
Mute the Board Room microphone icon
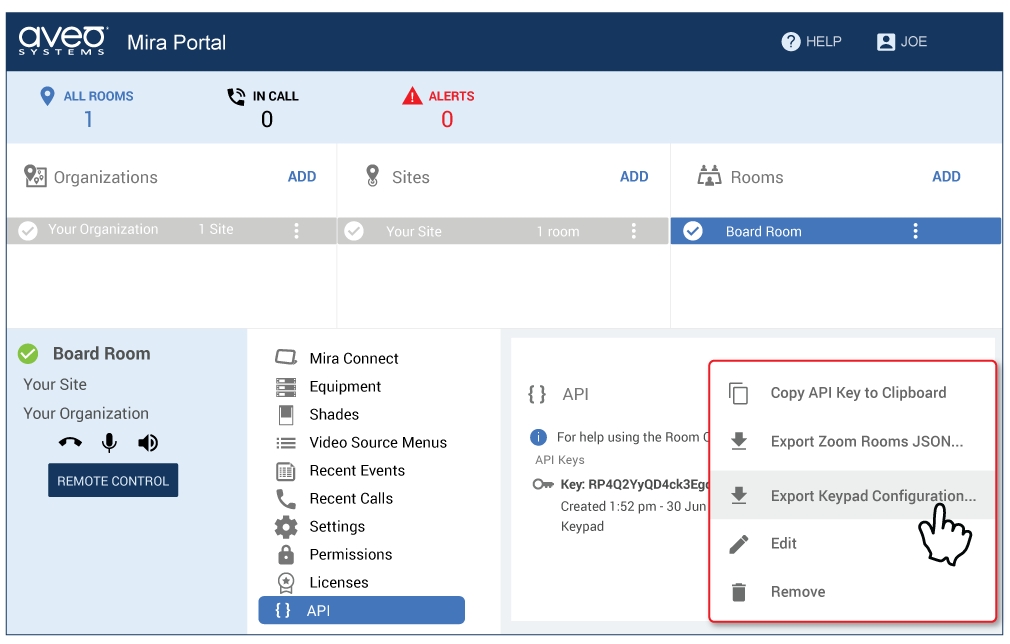coord(109,443)
